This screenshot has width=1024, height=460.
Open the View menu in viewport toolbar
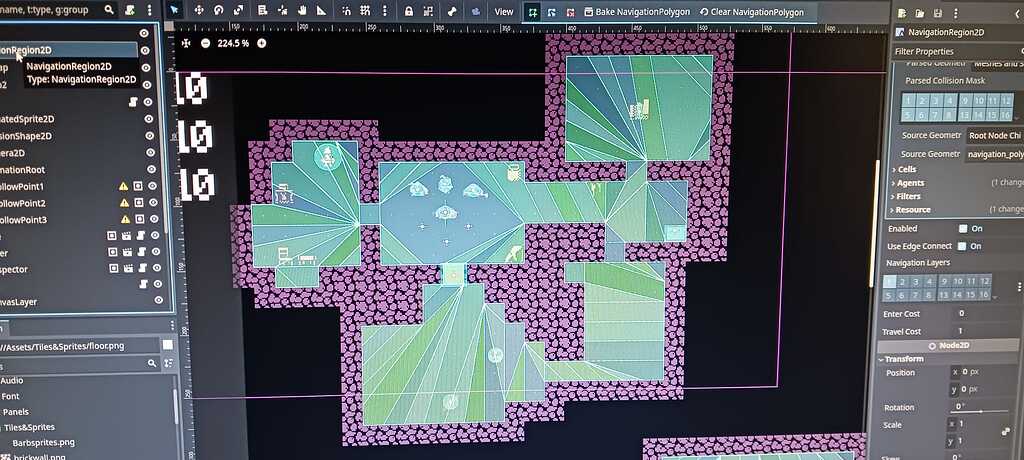tap(504, 12)
